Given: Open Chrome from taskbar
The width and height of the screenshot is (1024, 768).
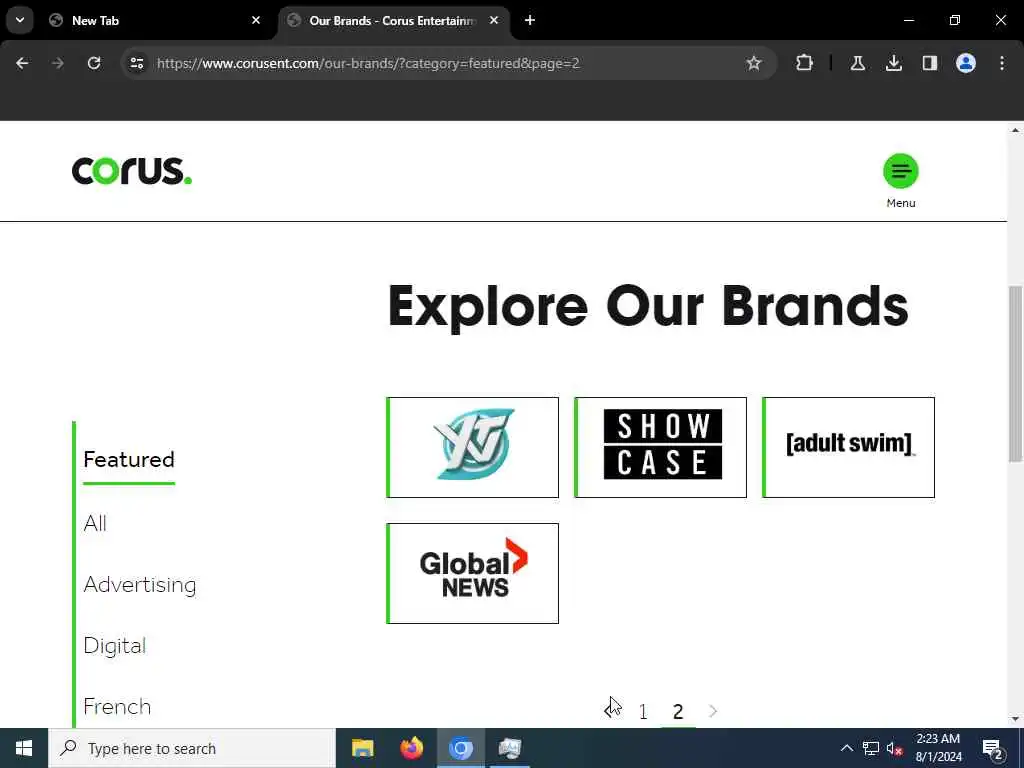Looking at the screenshot, I should [x=460, y=748].
